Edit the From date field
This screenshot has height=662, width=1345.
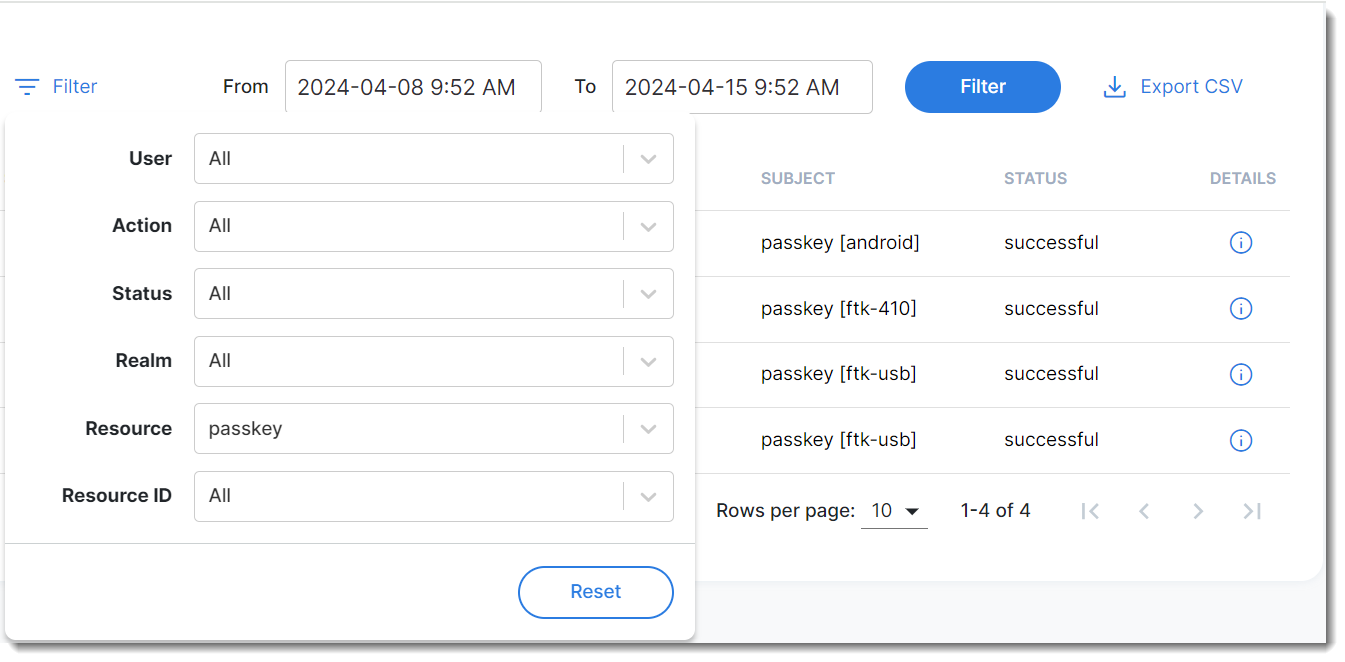413,87
